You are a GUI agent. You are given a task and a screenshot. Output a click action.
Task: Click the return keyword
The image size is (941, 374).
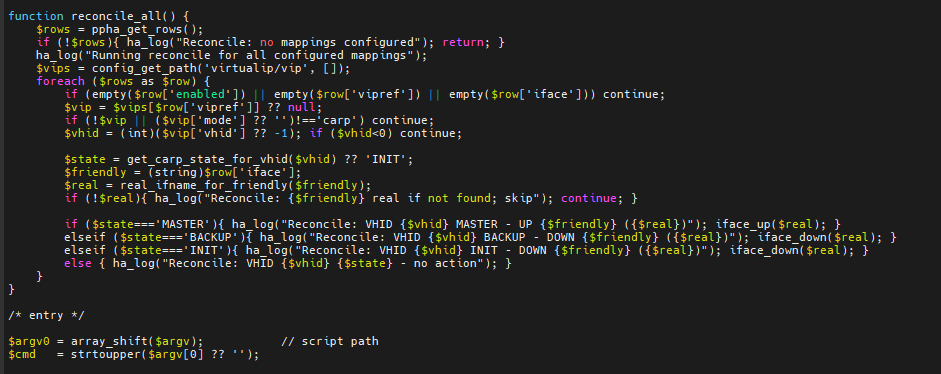[x=462, y=42]
